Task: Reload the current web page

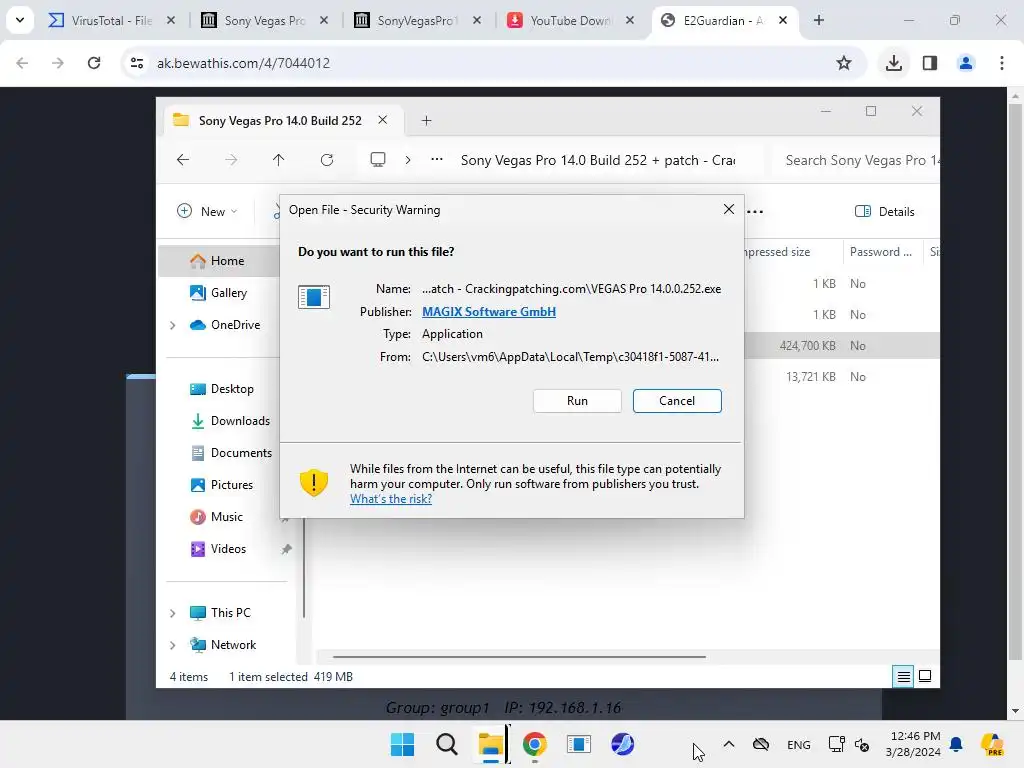Action: pyautogui.click(x=94, y=63)
